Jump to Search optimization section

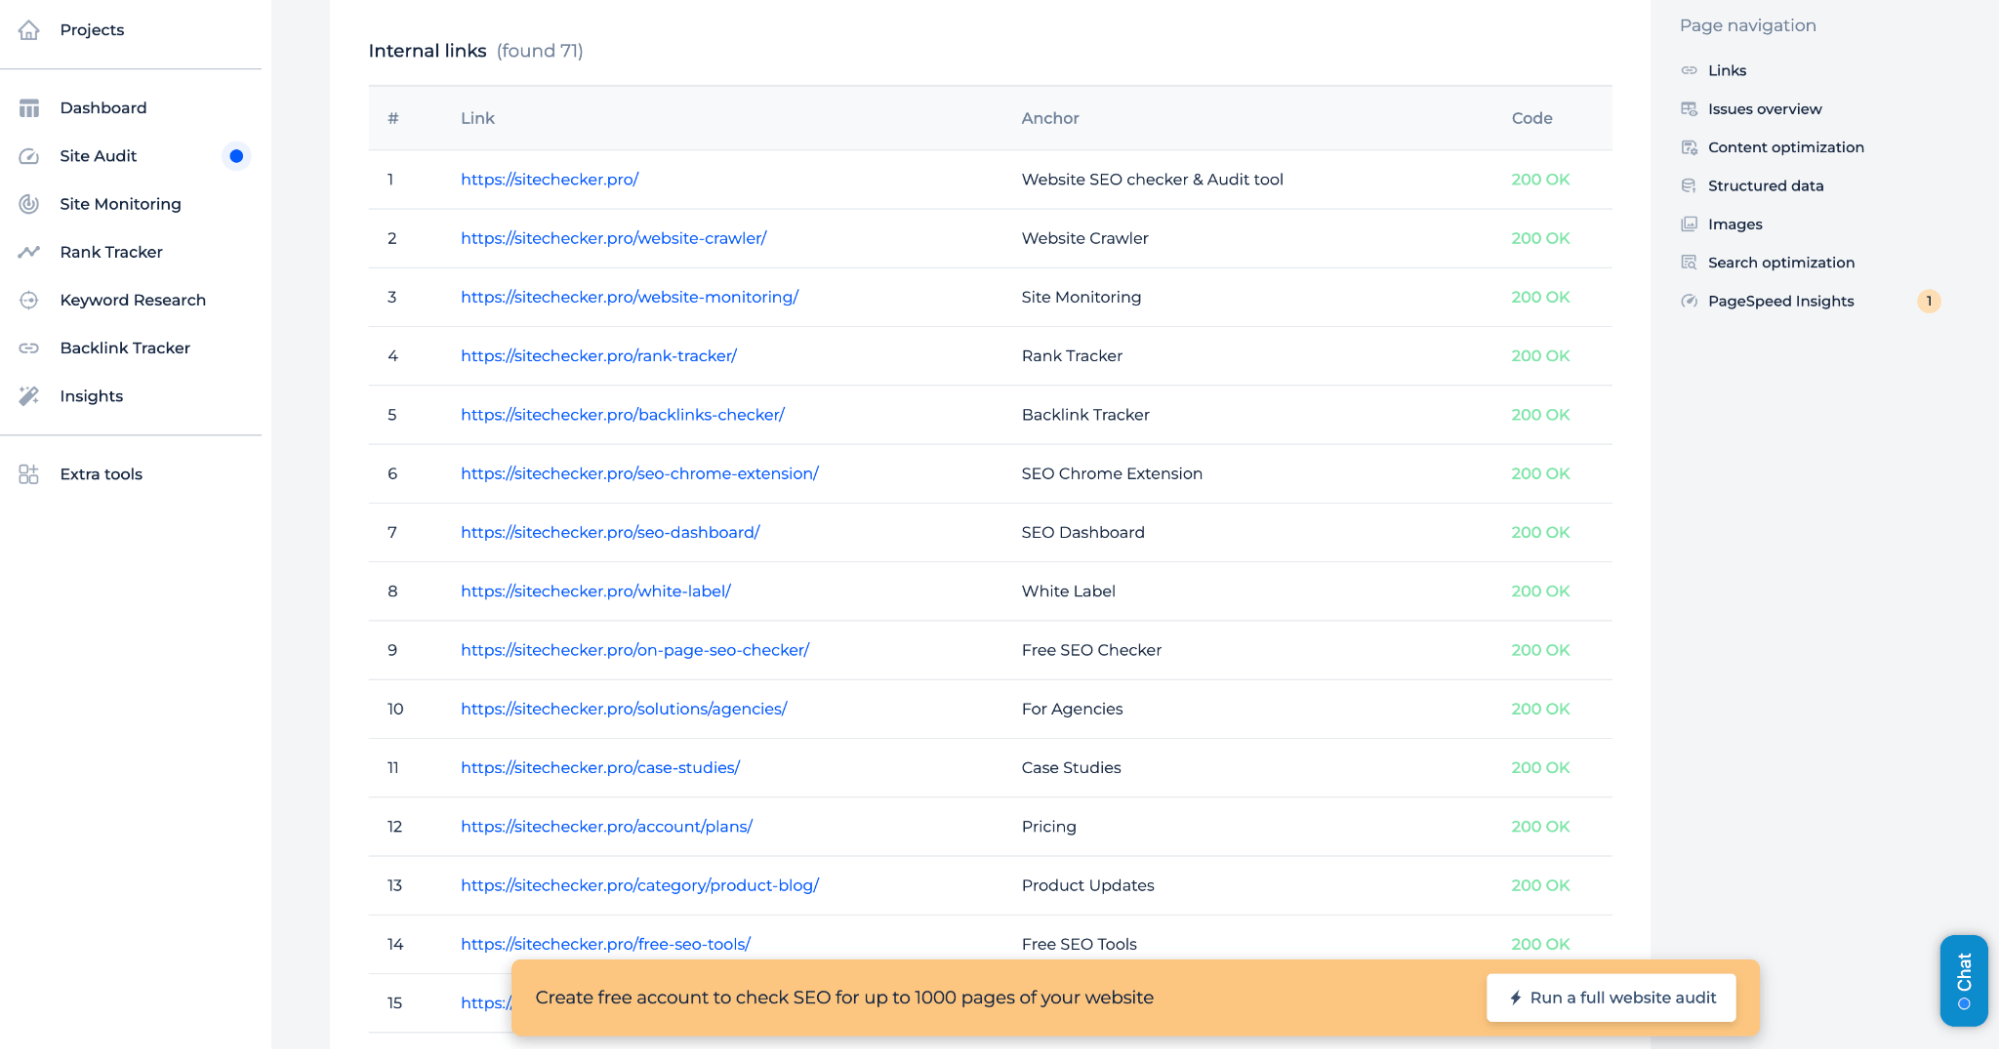1781,262
